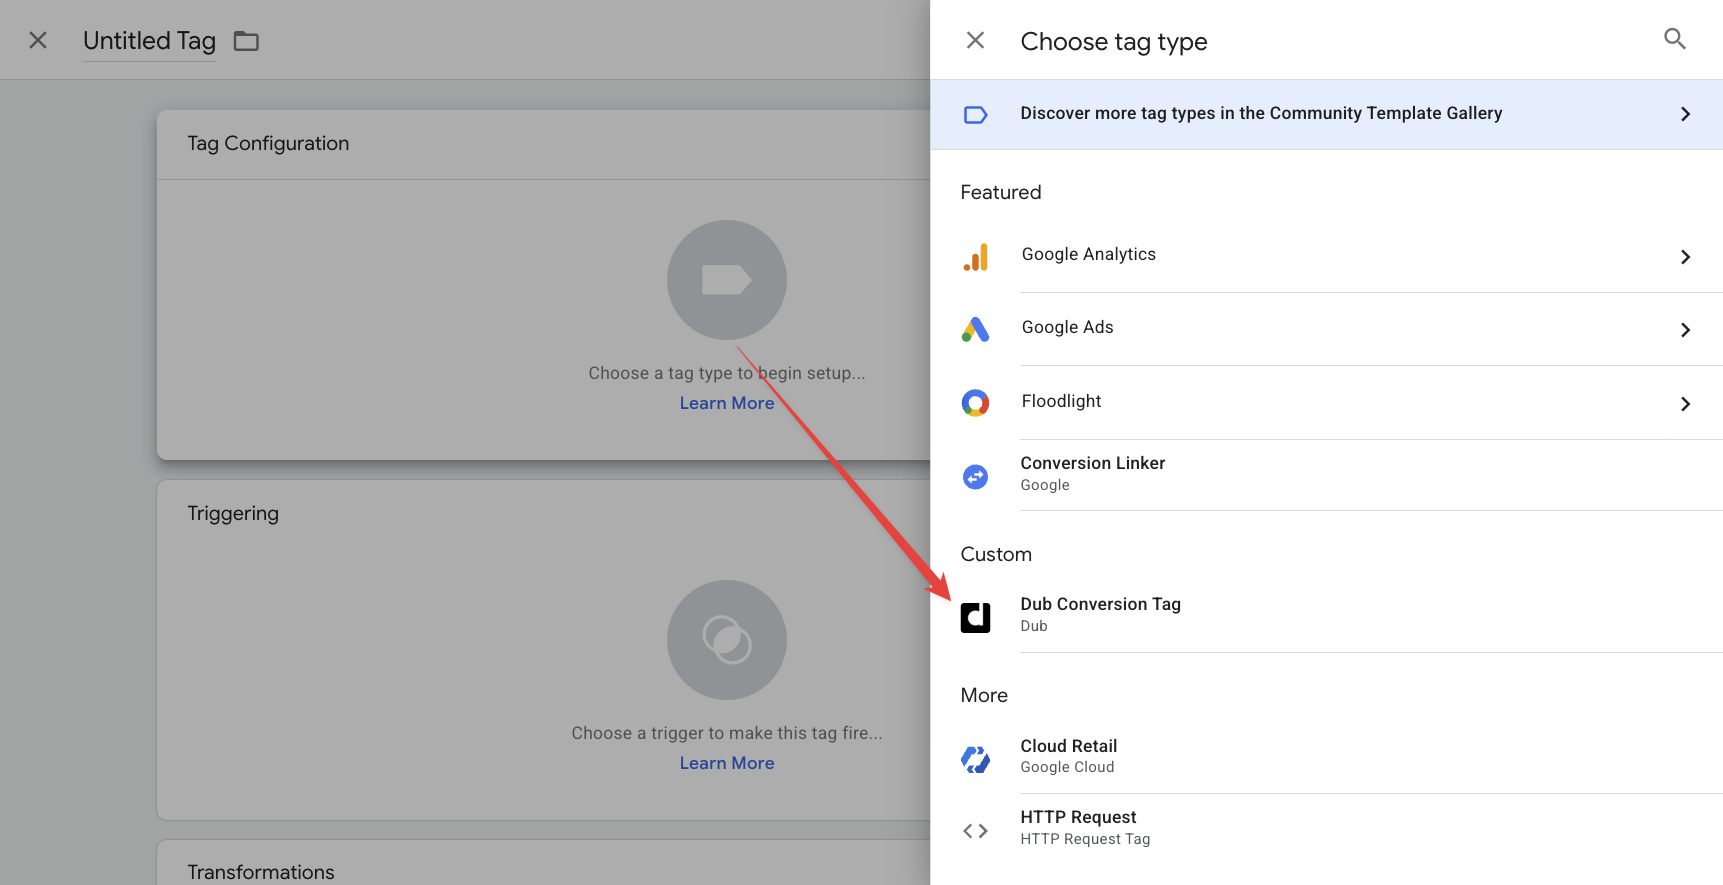Open tag type search magnifier

click(1675, 39)
